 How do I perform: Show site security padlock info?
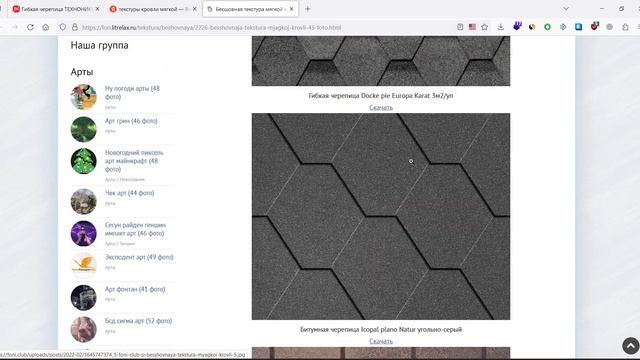tap(75, 27)
